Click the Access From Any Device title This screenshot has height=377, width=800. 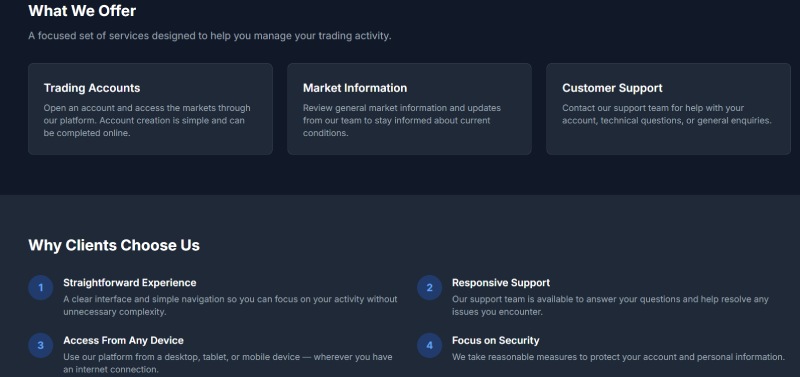[x=123, y=340]
